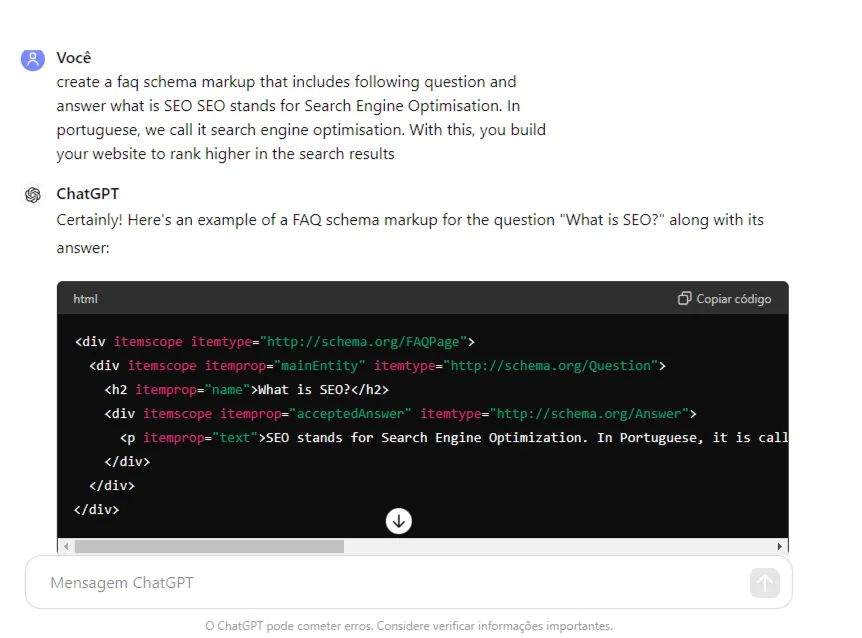This screenshot has height=638, width=862.
Task: Click the user prompt text 'create a faq schema'
Action: (x=301, y=118)
